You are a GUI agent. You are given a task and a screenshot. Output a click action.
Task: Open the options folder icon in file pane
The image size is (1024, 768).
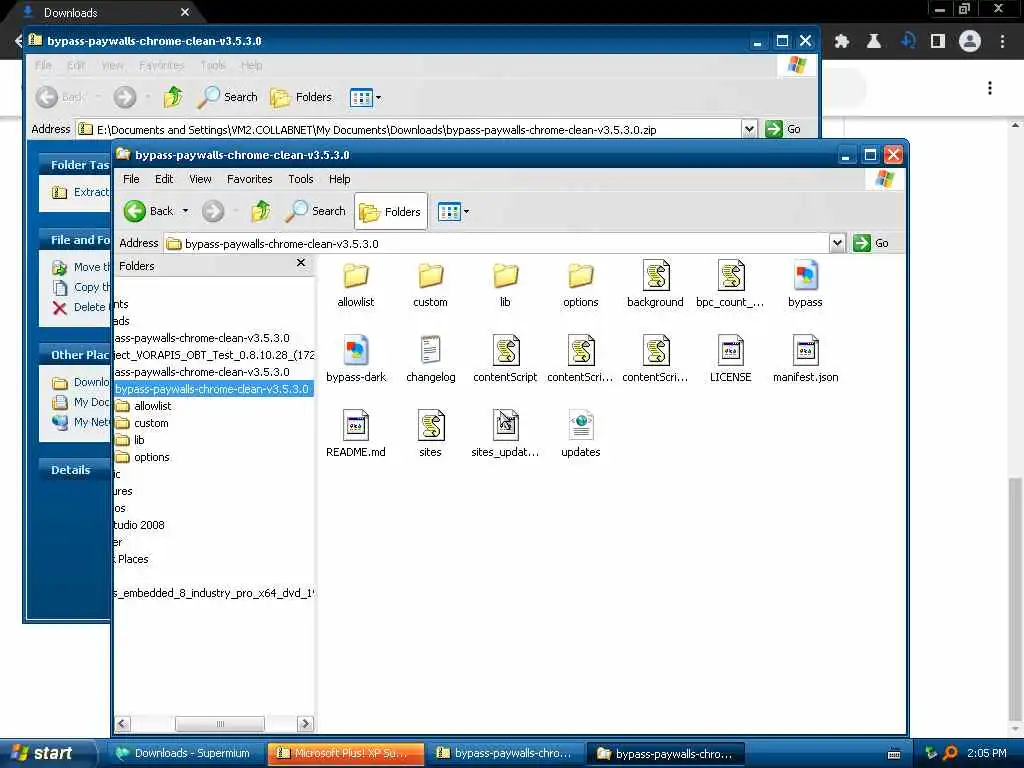click(581, 276)
